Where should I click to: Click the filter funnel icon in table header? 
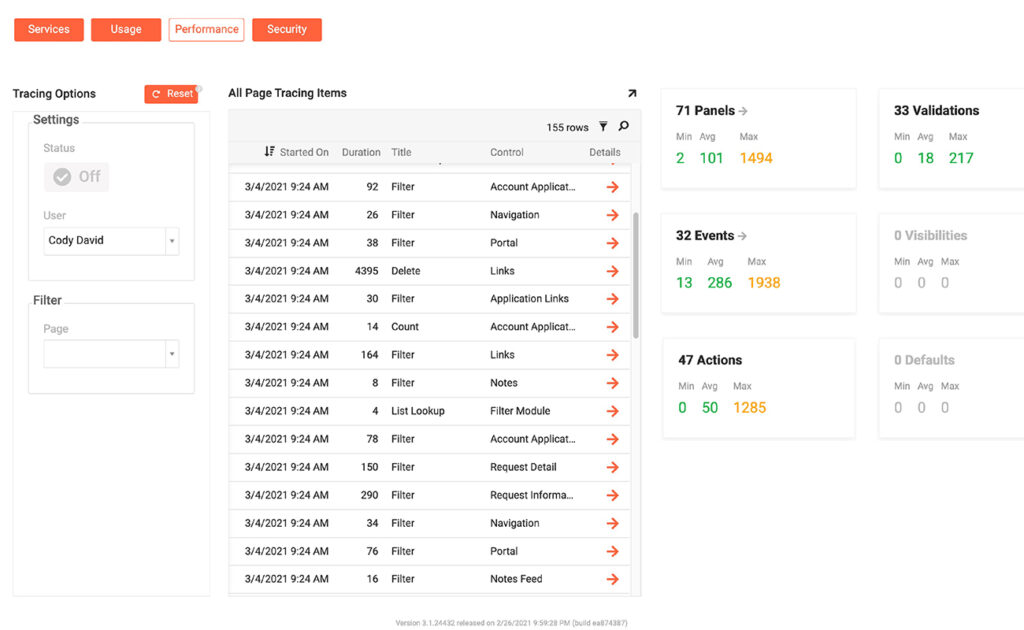(x=603, y=127)
